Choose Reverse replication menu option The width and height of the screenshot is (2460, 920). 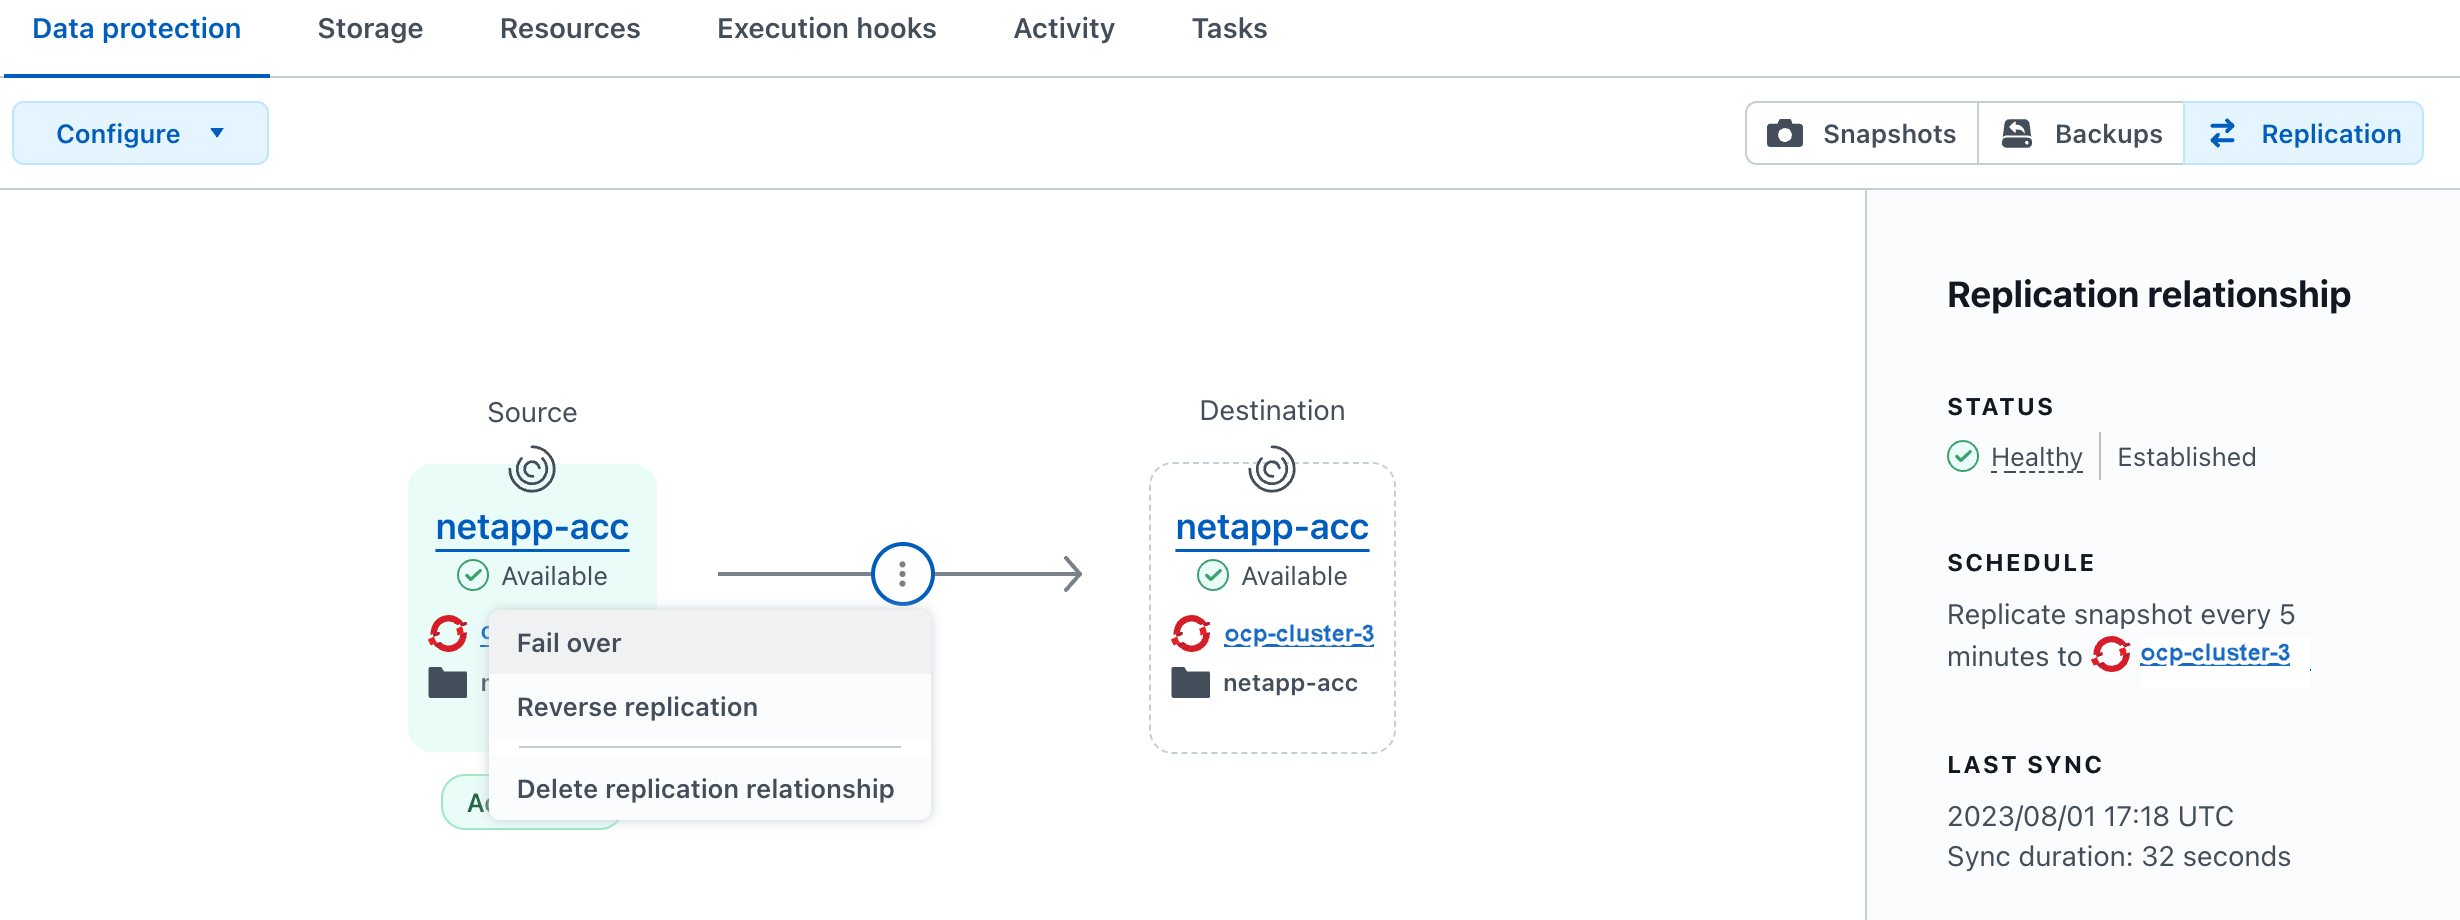[x=637, y=707]
